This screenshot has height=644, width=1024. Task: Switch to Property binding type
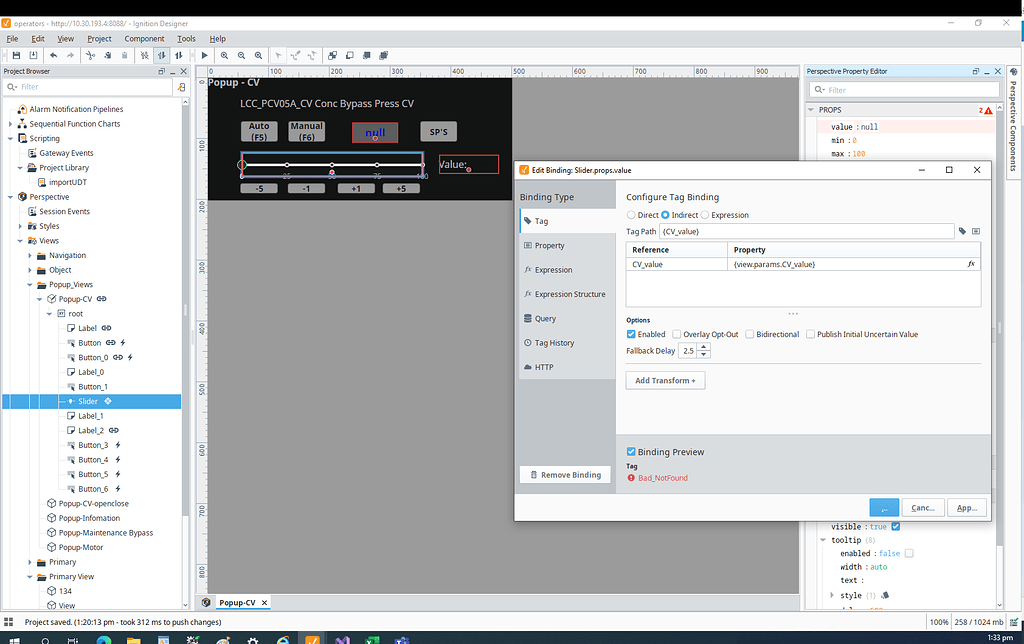(x=567, y=246)
